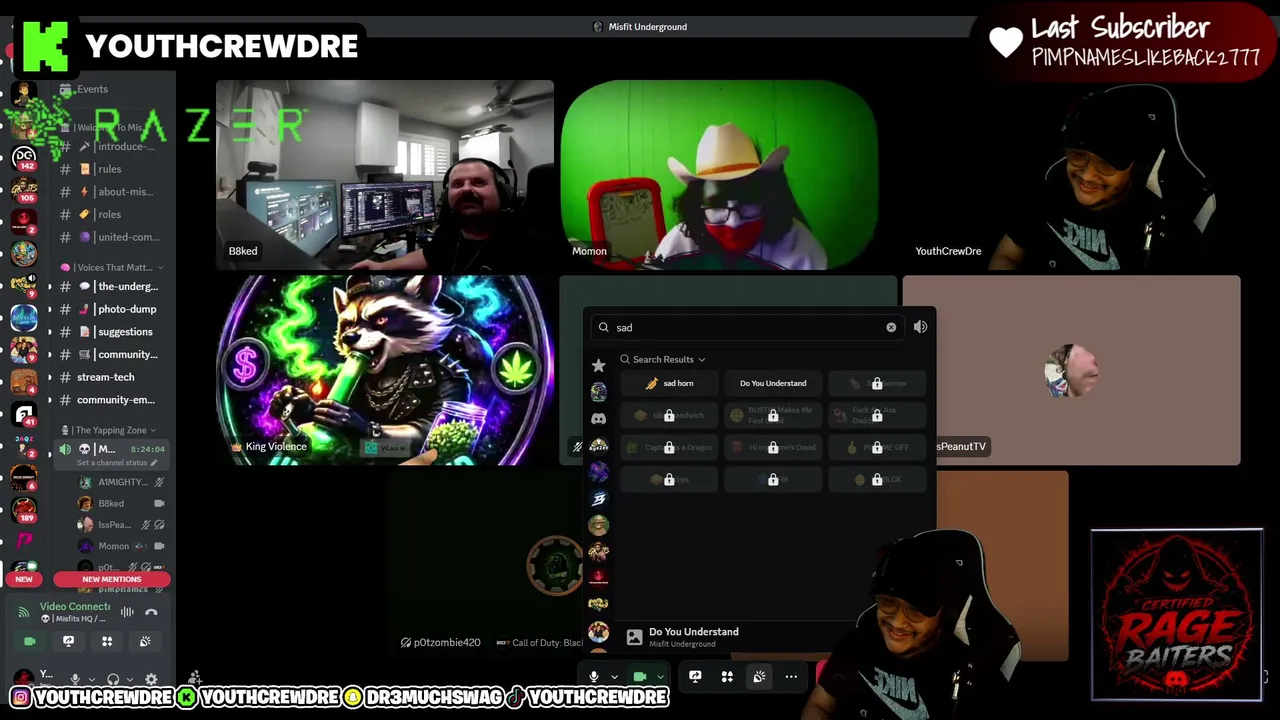This screenshot has width=1280, height=720.
Task: Collapse the 'Voices That Matt...' category
Action: point(112,267)
